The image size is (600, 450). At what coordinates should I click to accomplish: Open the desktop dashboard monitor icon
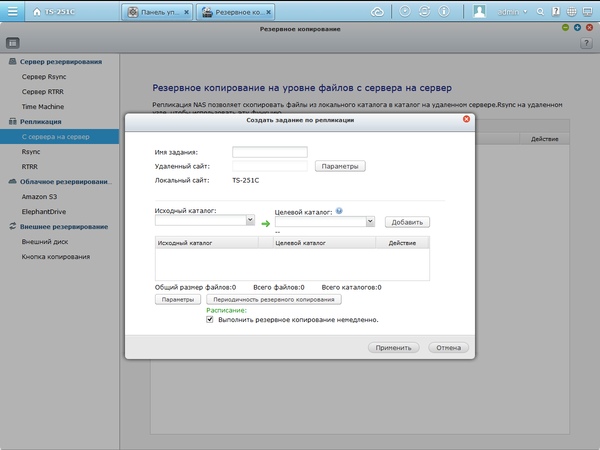(x=587, y=12)
